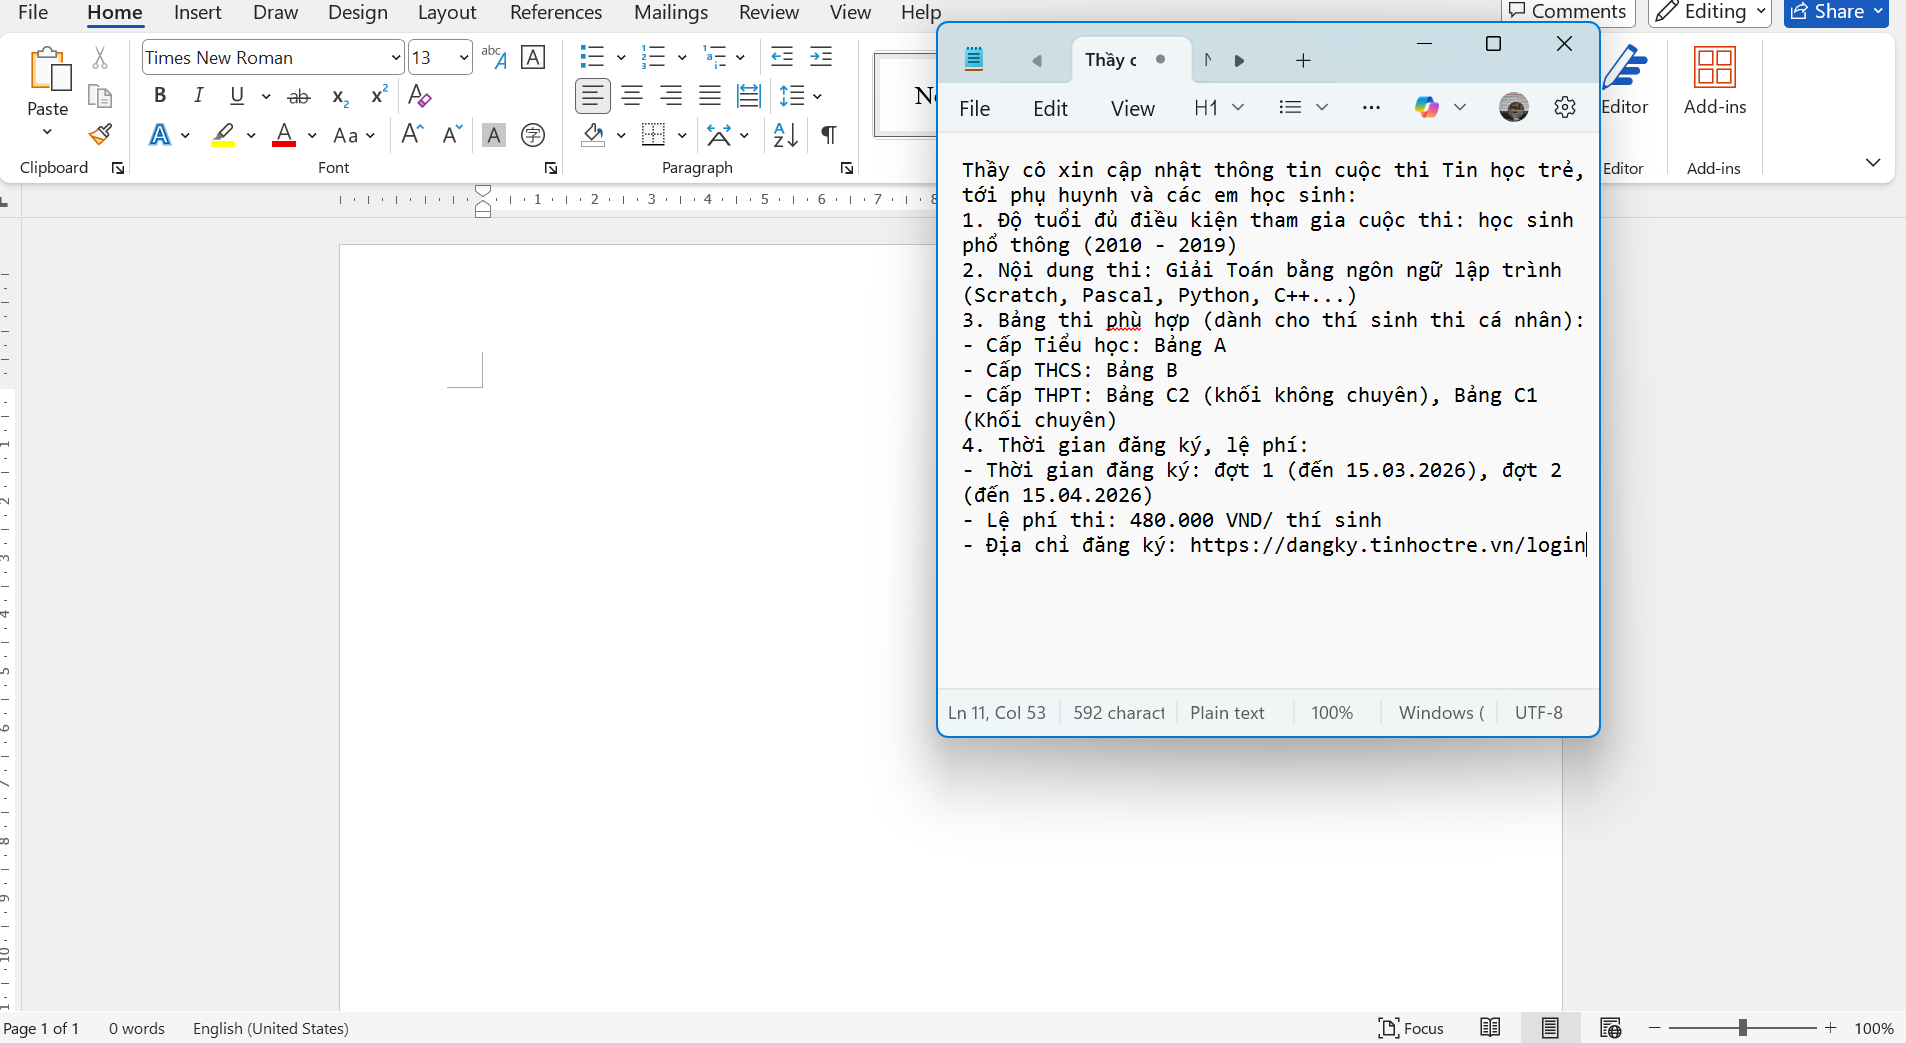Click the Clear All Formatting icon
This screenshot has width=1906, height=1043.
click(420, 96)
